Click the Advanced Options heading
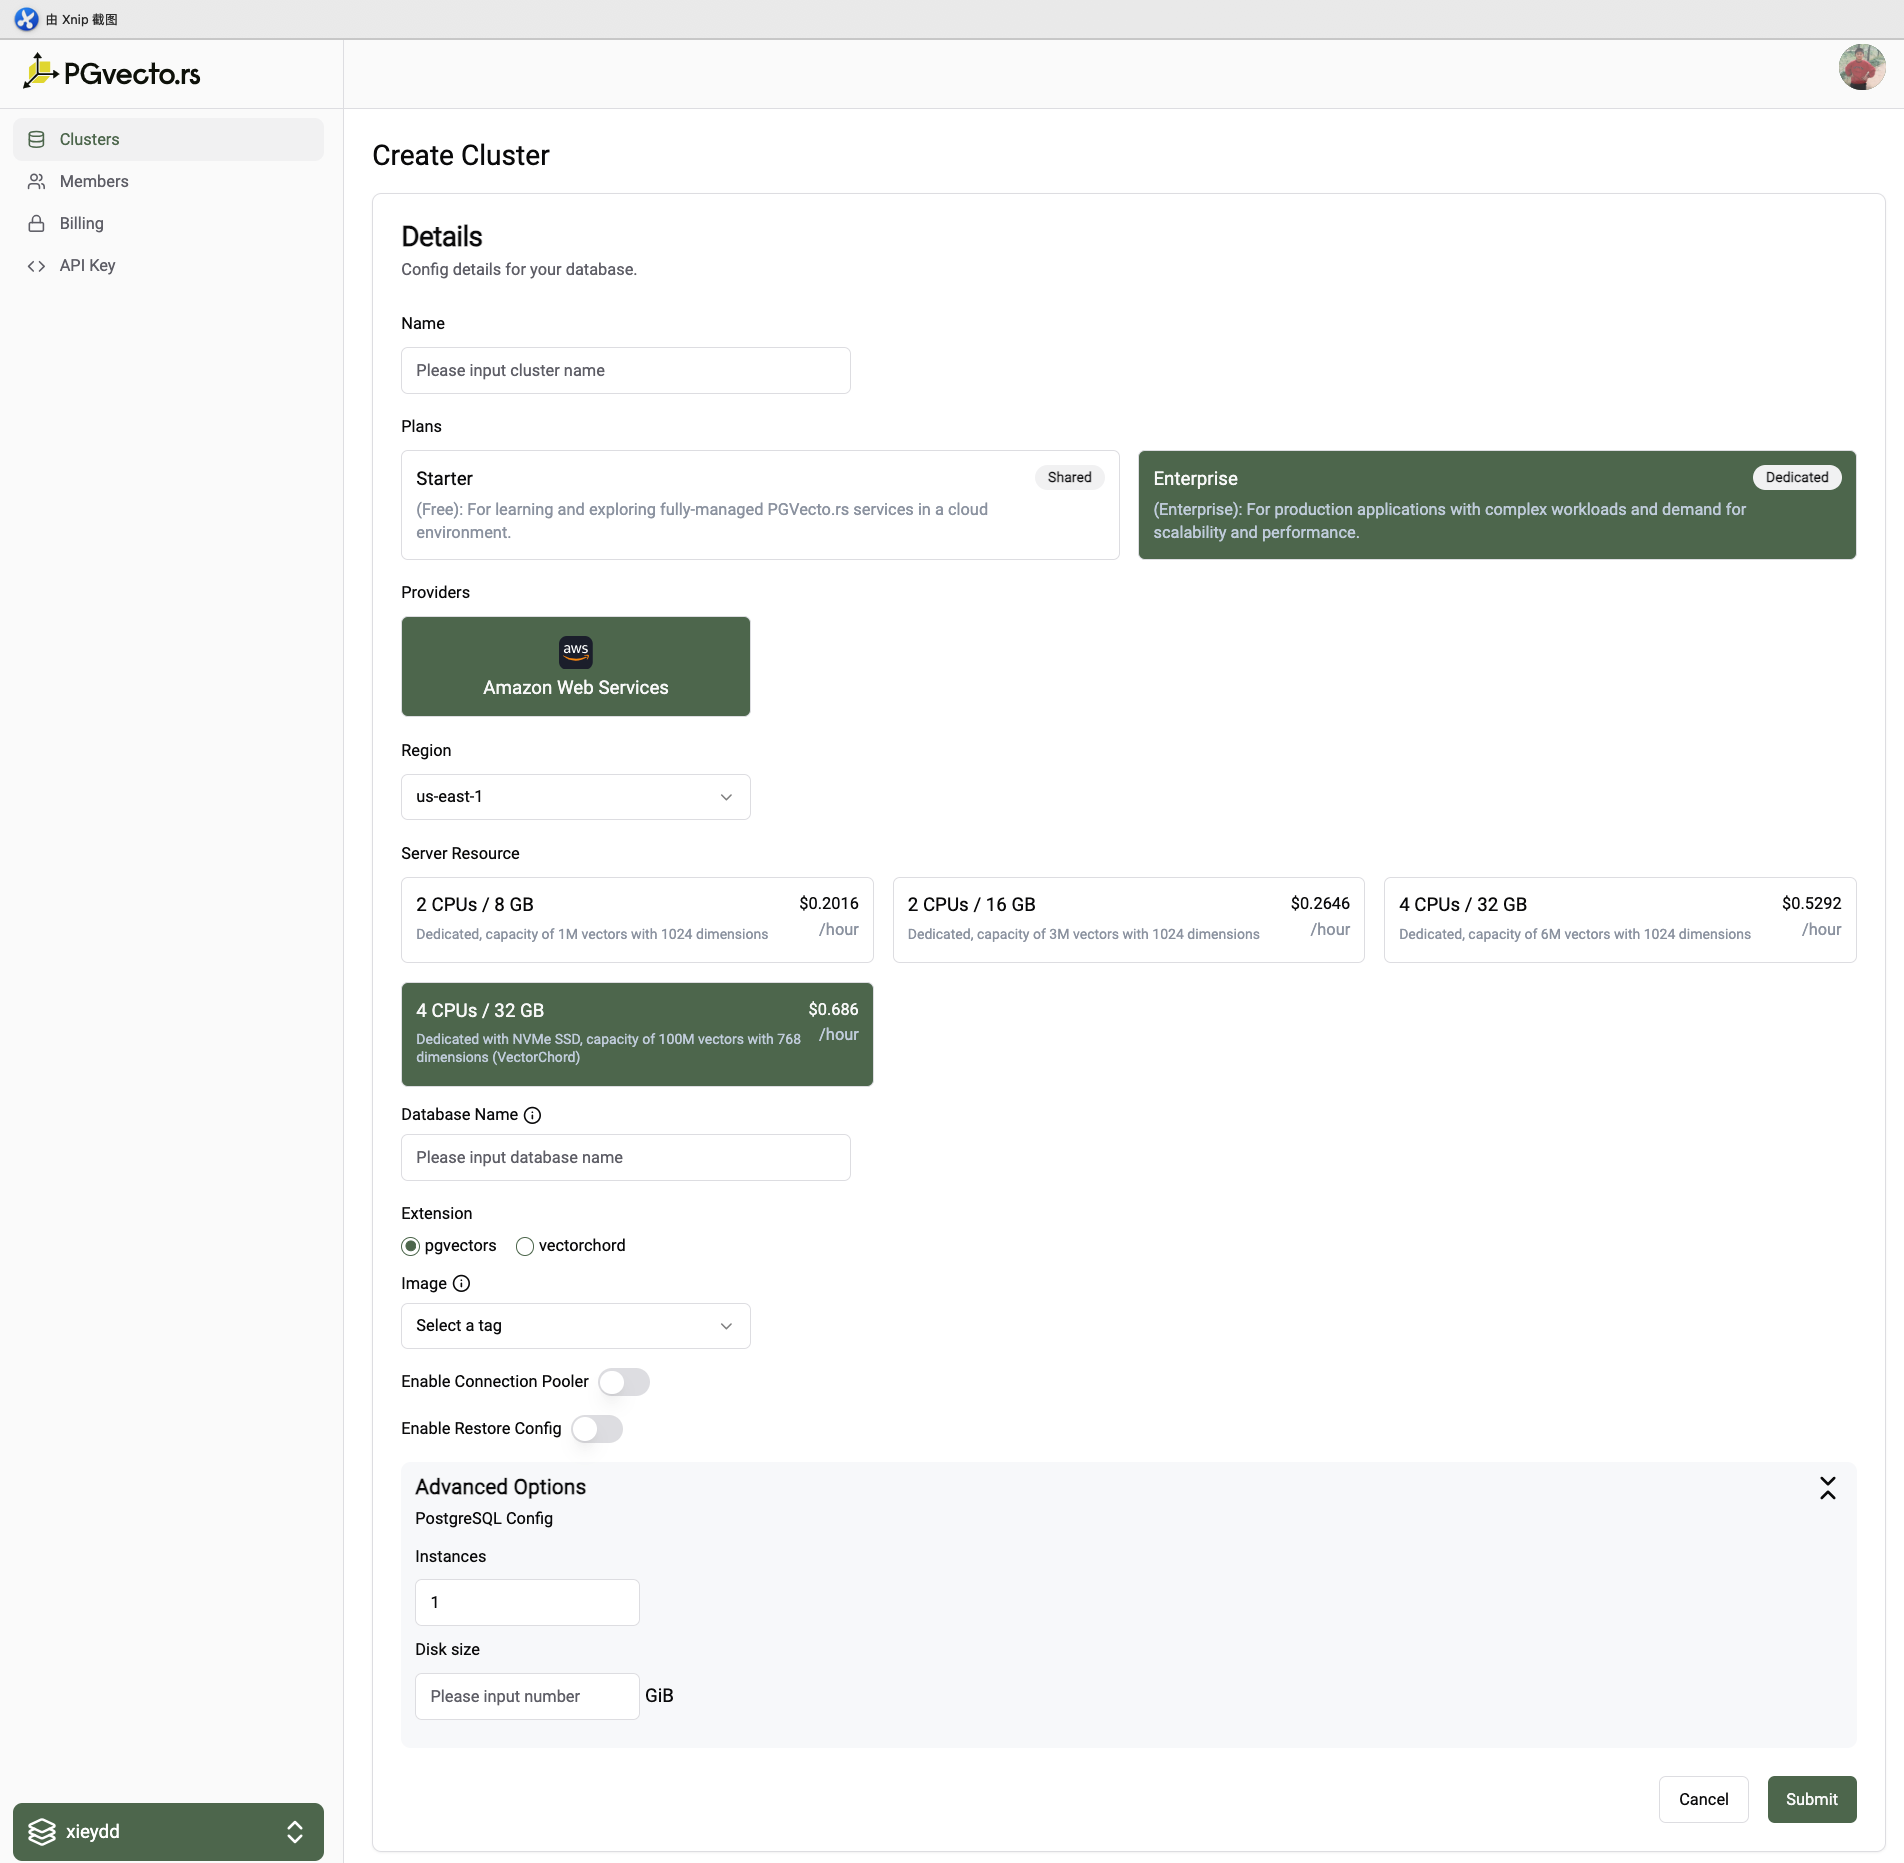This screenshot has height=1863, width=1904. tap(501, 1487)
